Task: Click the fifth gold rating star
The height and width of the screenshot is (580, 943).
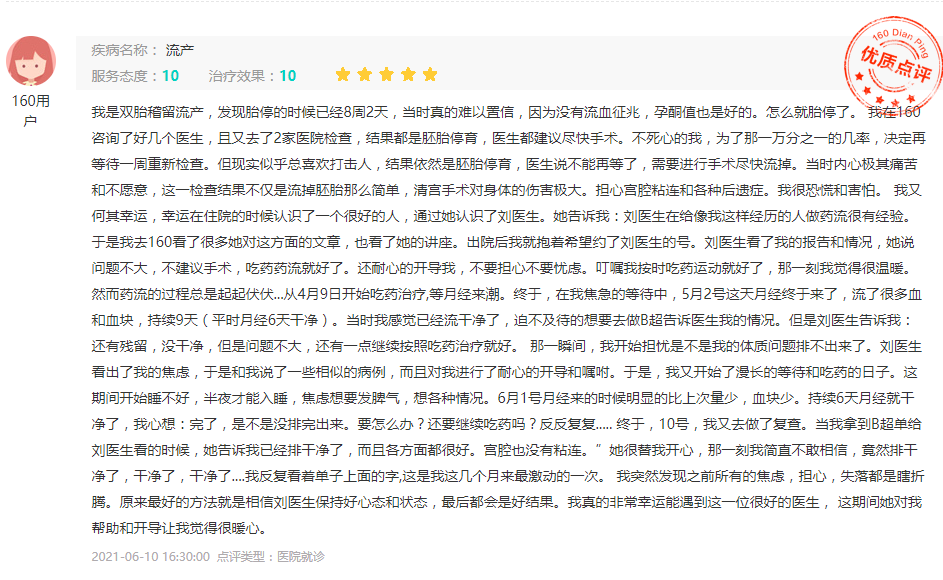Action: (x=430, y=75)
